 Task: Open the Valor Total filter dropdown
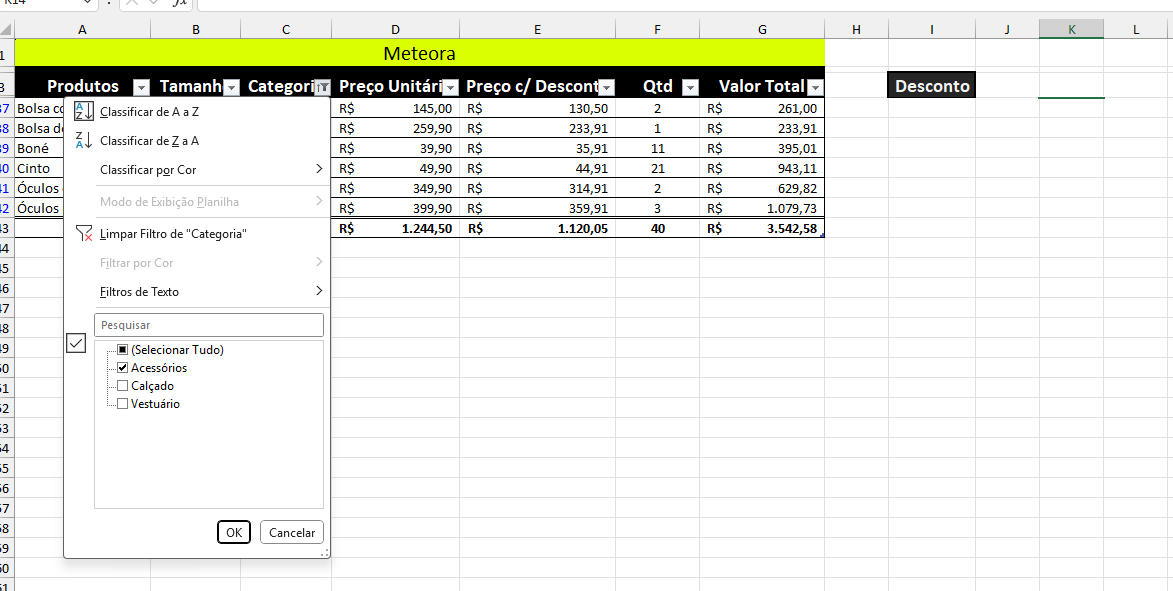815,88
